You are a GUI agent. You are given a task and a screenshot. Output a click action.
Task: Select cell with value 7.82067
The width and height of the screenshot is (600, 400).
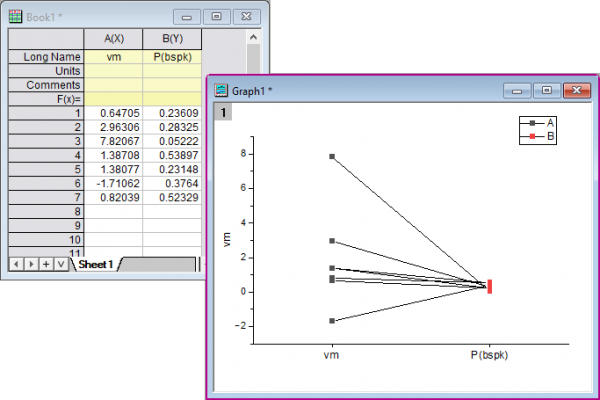tap(113, 141)
